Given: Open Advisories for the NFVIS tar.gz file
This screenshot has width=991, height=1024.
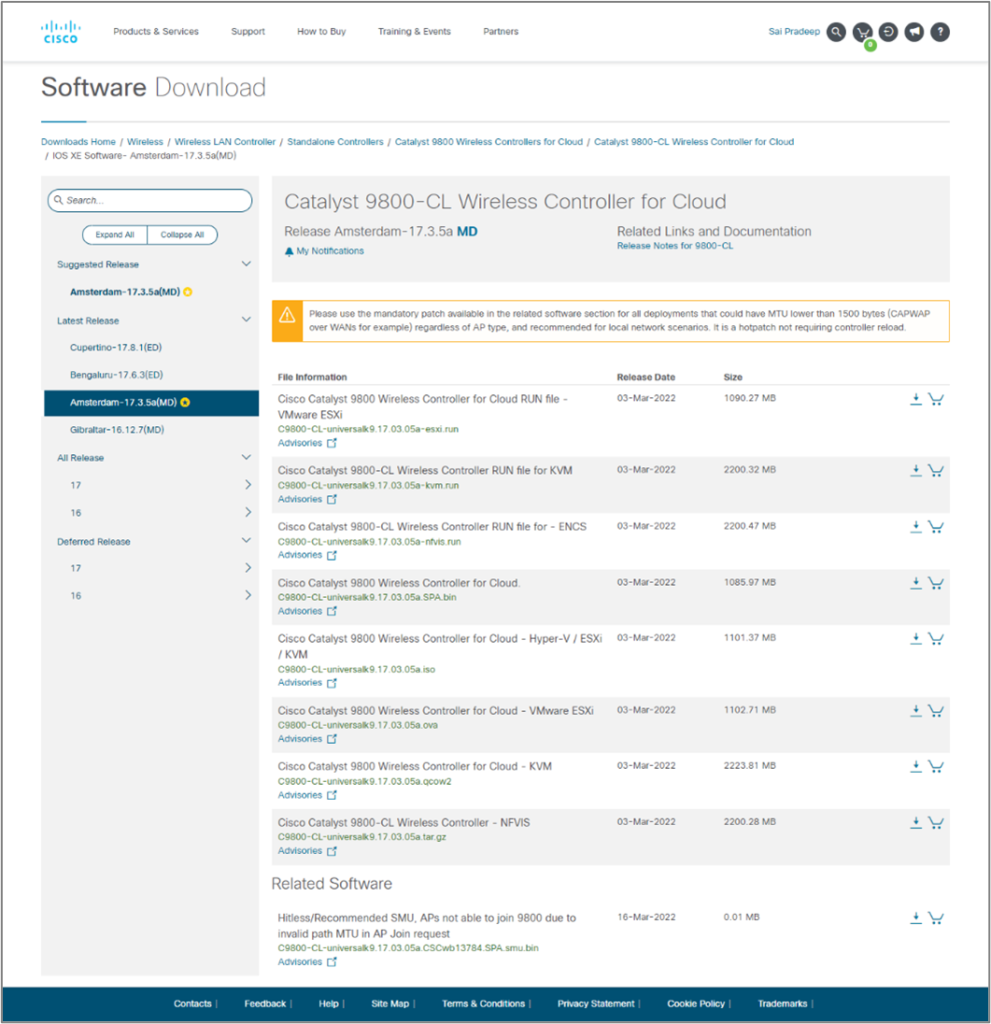Looking at the screenshot, I should pos(307,851).
